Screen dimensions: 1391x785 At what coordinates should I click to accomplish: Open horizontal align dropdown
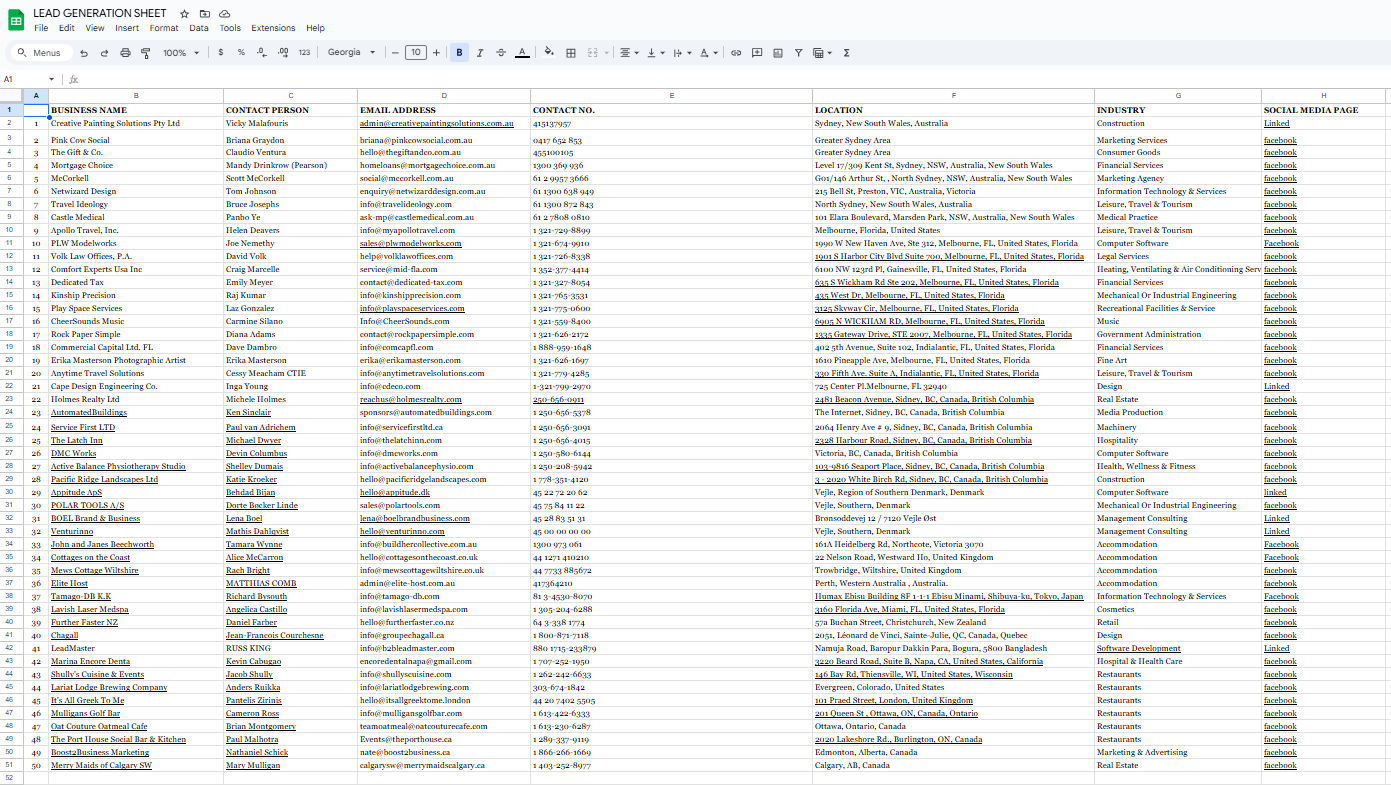click(x=629, y=53)
